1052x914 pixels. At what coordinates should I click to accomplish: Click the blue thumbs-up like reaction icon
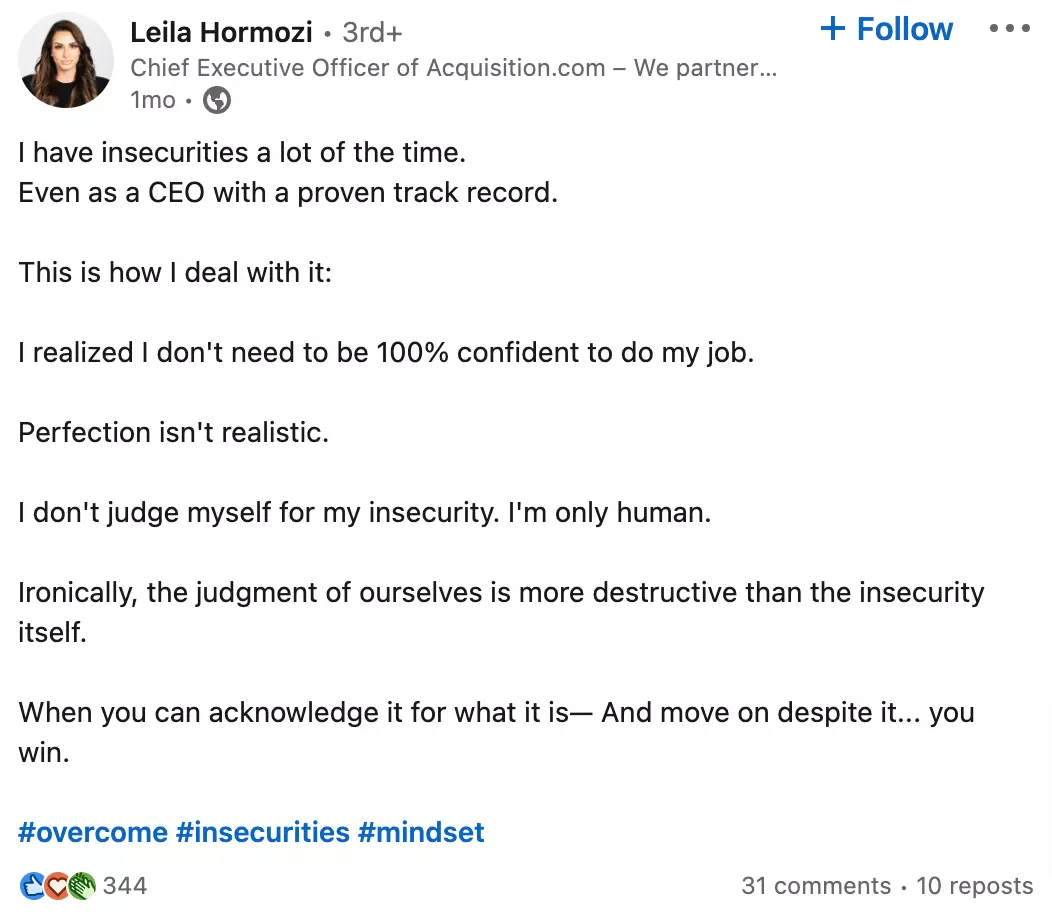pyautogui.click(x=33, y=885)
